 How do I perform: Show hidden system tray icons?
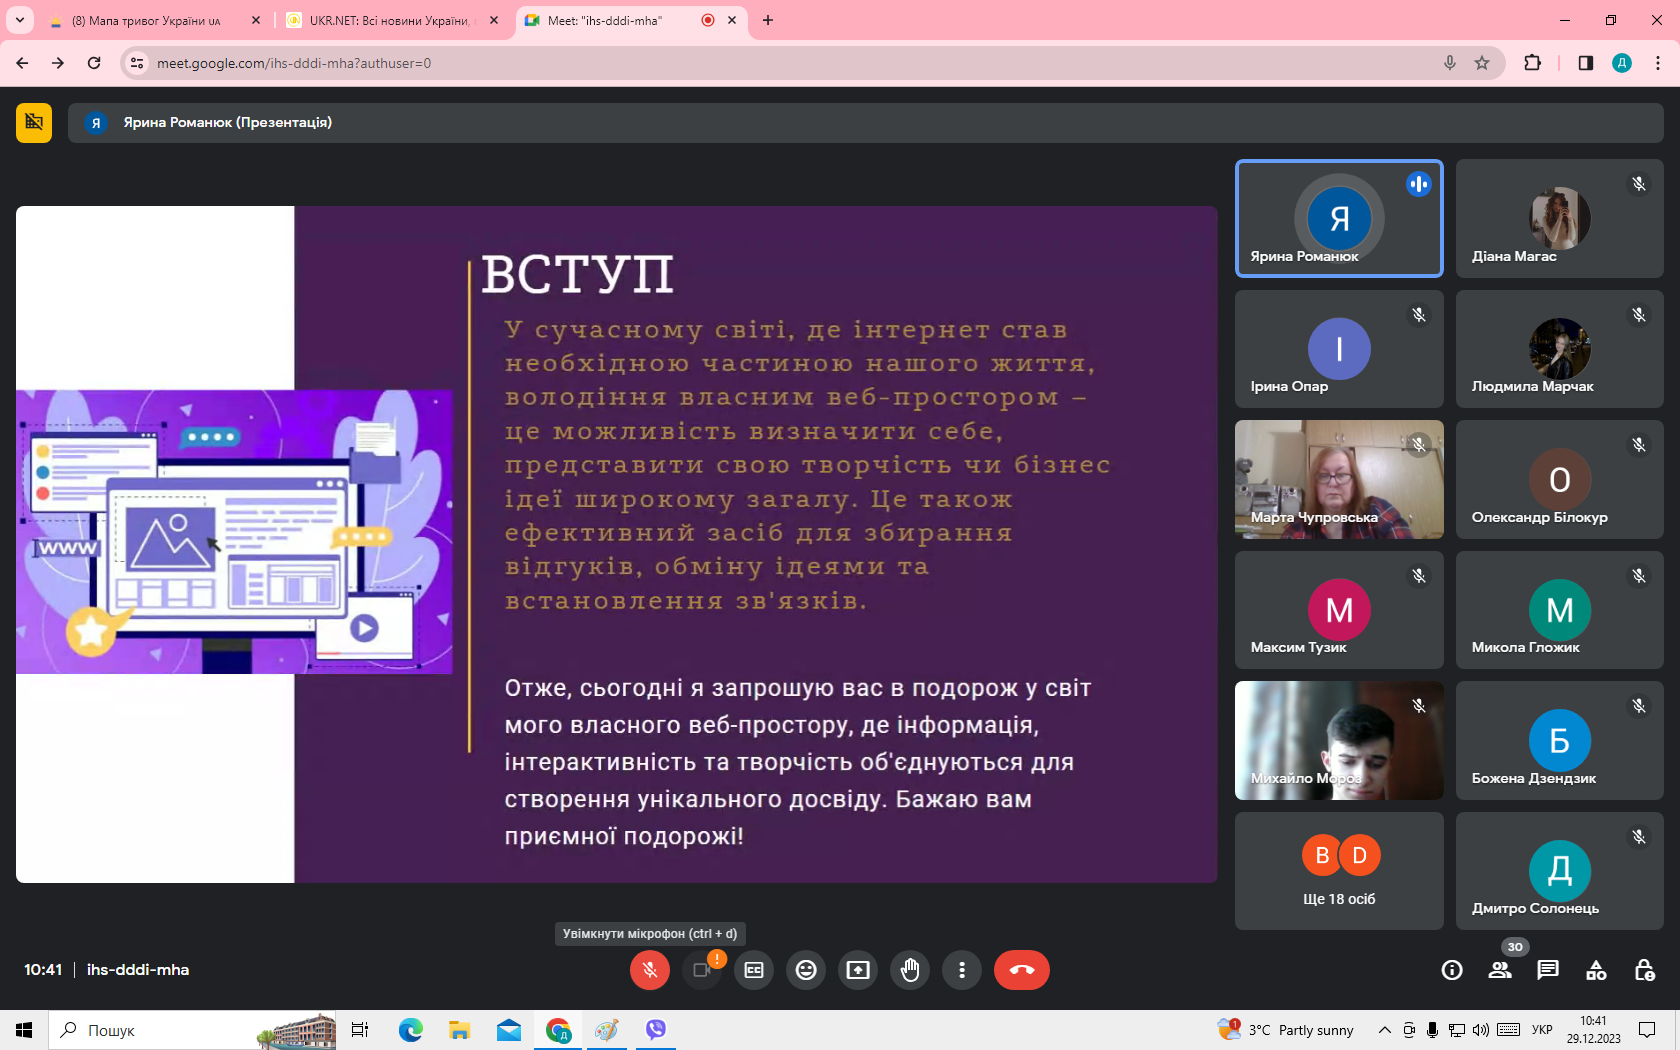[1384, 1030]
